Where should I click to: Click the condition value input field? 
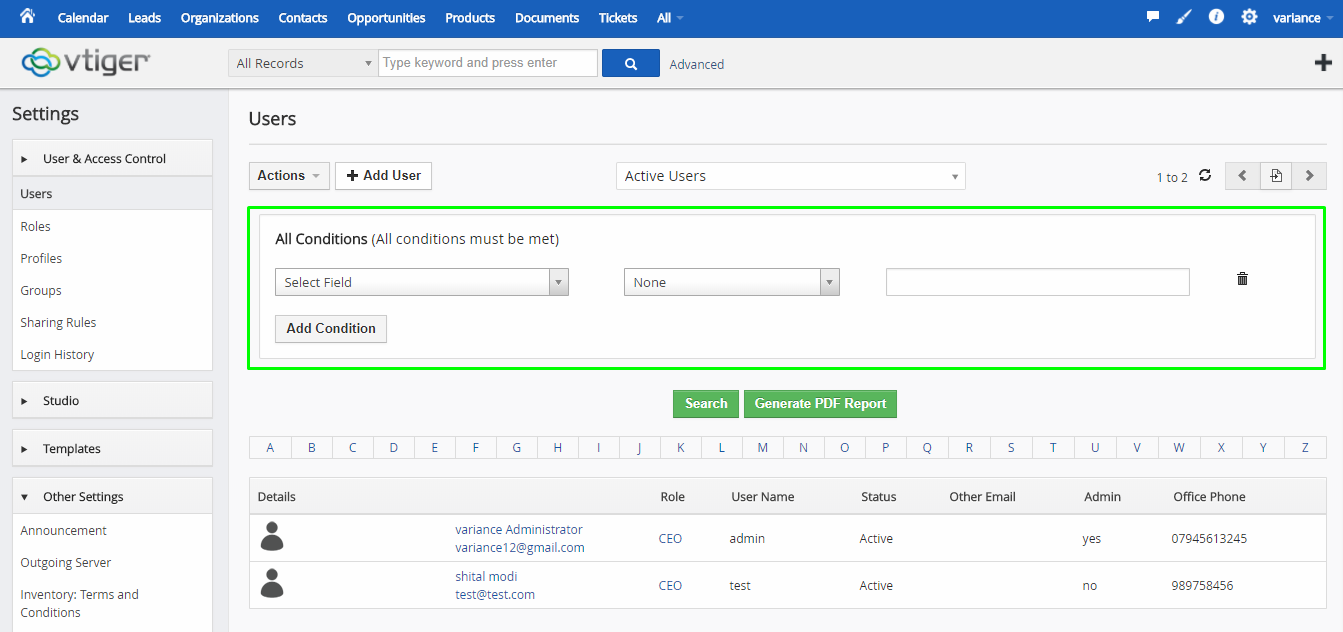point(1038,282)
